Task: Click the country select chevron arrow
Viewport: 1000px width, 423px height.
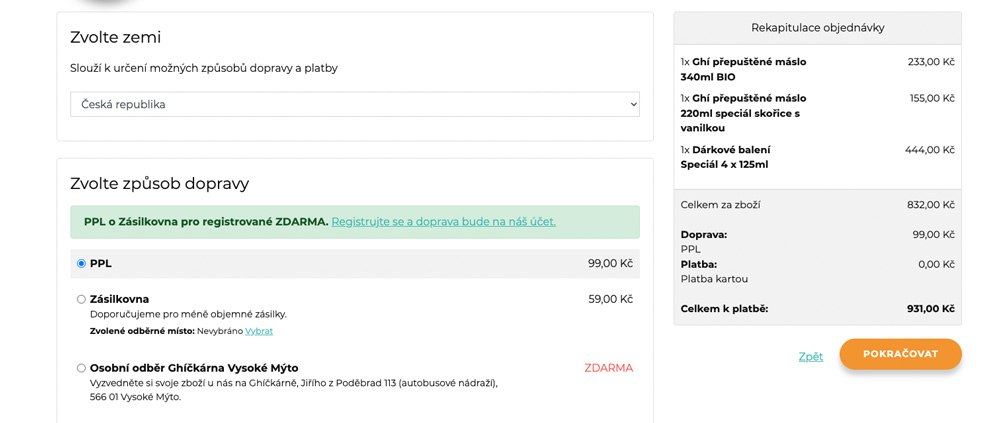Action: [x=632, y=104]
